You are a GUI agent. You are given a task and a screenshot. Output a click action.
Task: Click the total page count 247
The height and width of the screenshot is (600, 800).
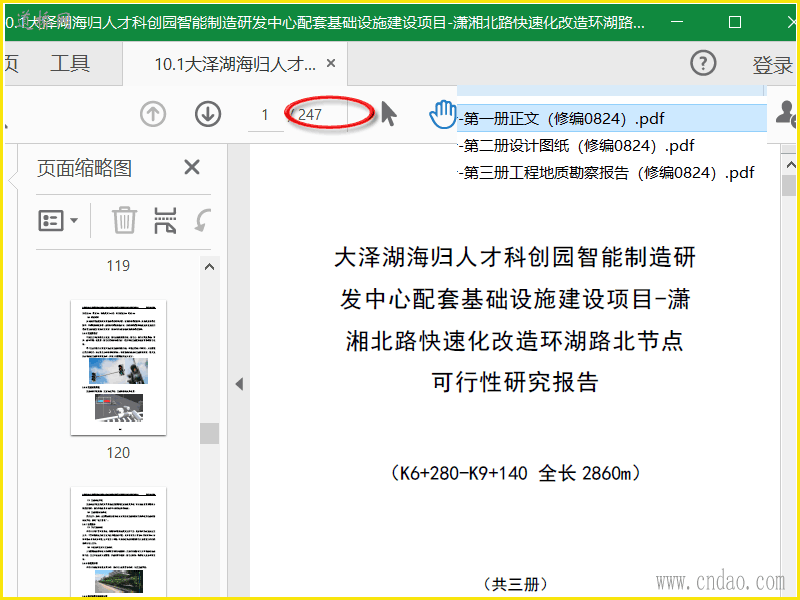pos(310,114)
